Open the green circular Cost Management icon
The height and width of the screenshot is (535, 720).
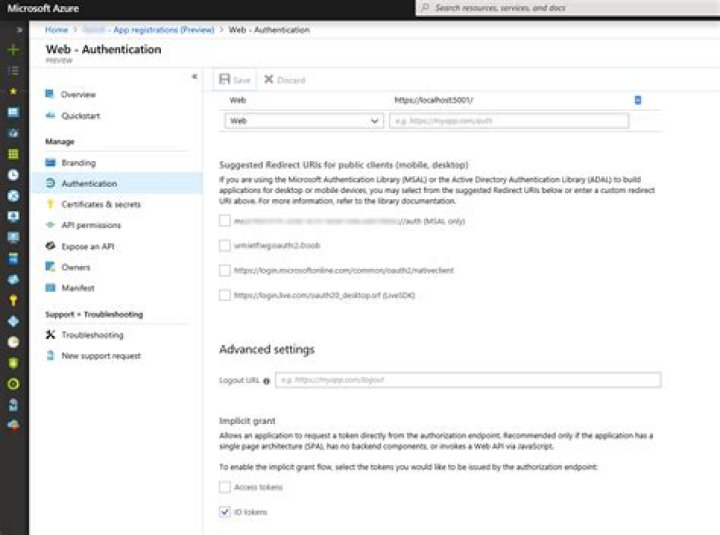coord(13,384)
